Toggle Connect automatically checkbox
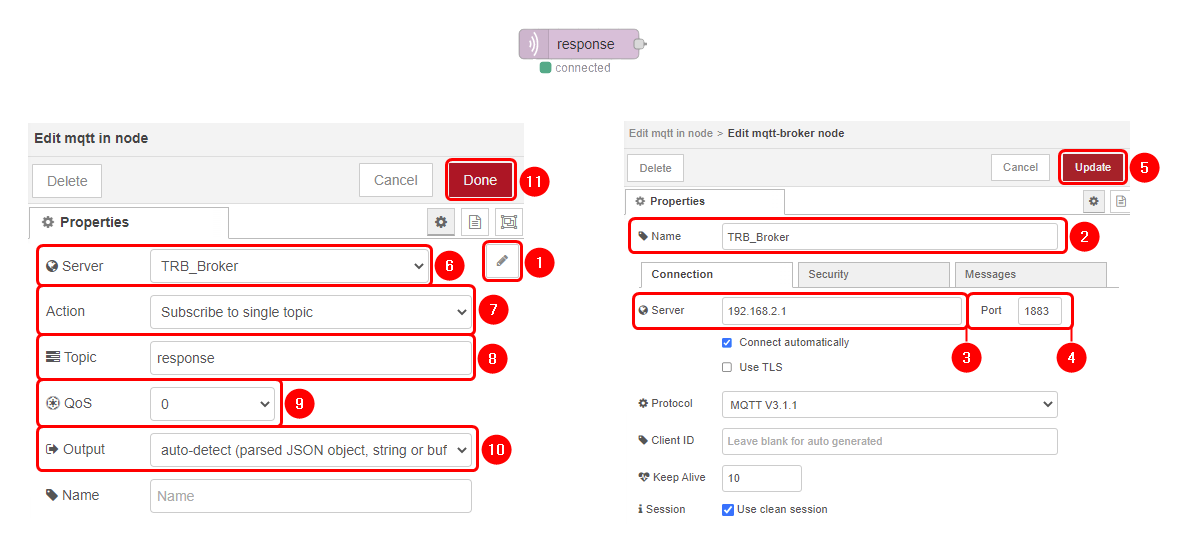This screenshot has width=1192, height=542. (x=727, y=342)
